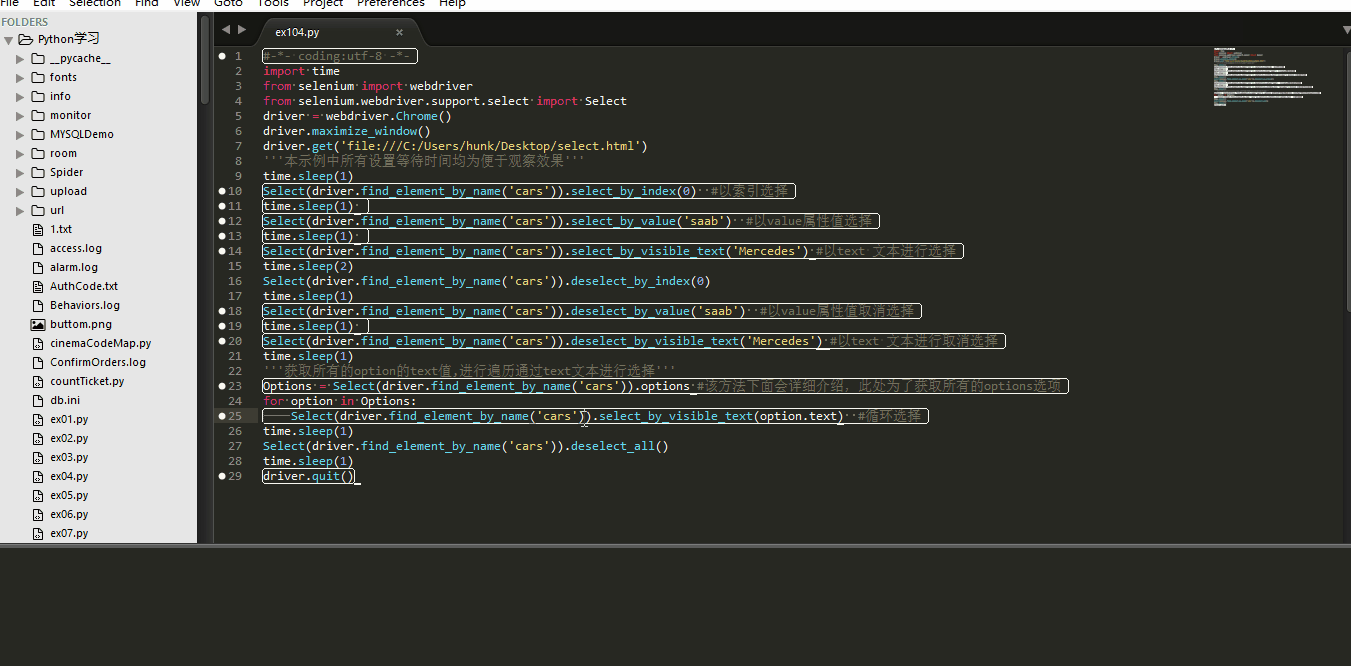Click the folder icon next to fonts
The height and width of the screenshot is (666, 1351).
point(38,77)
